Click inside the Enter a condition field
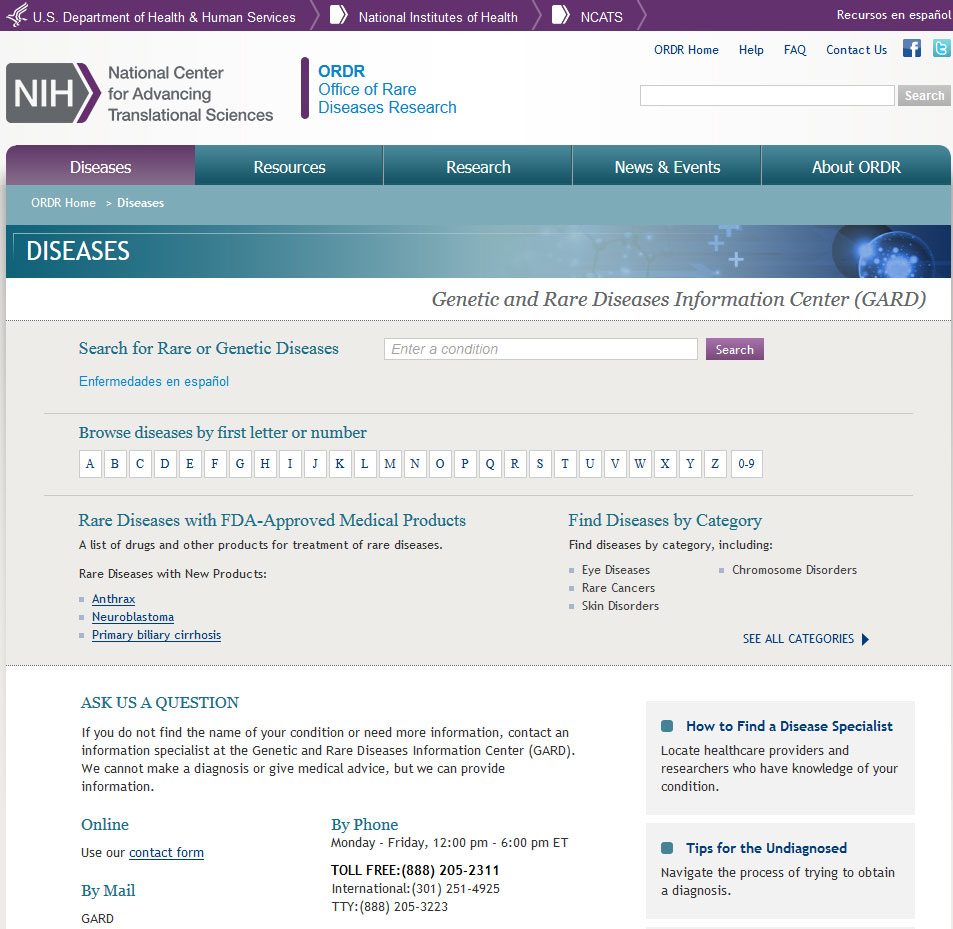This screenshot has width=953, height=929. 540,348
